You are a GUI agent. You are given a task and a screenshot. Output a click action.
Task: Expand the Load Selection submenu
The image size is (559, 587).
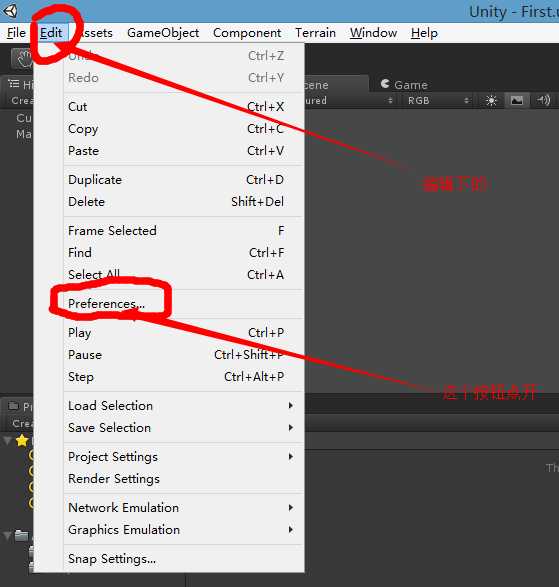183,406
